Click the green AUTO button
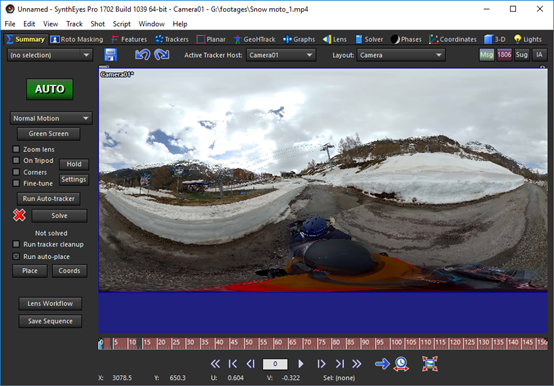The image size is (554, 386). [50, 89]
